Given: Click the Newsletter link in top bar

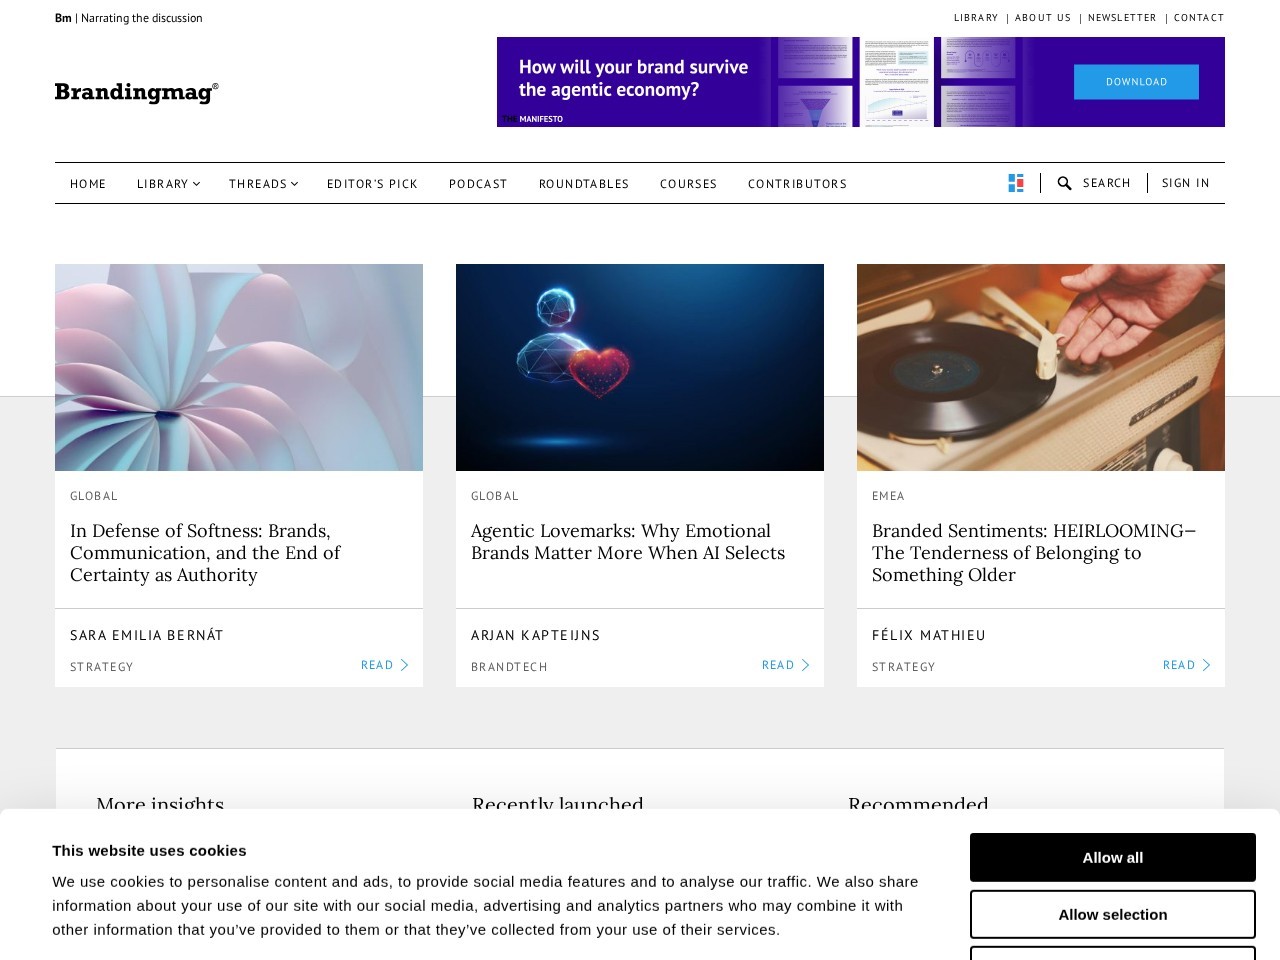Looking at the screenshot, I should point(1122,18).
